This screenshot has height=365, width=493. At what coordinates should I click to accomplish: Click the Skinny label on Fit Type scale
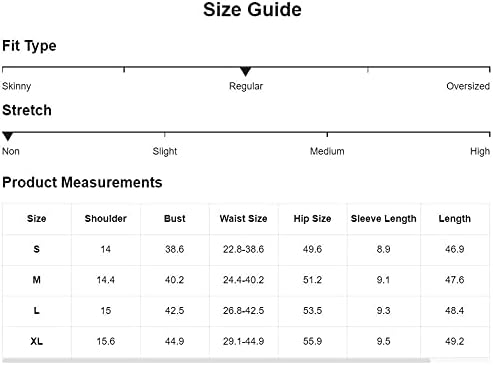(x=17, y=86)
